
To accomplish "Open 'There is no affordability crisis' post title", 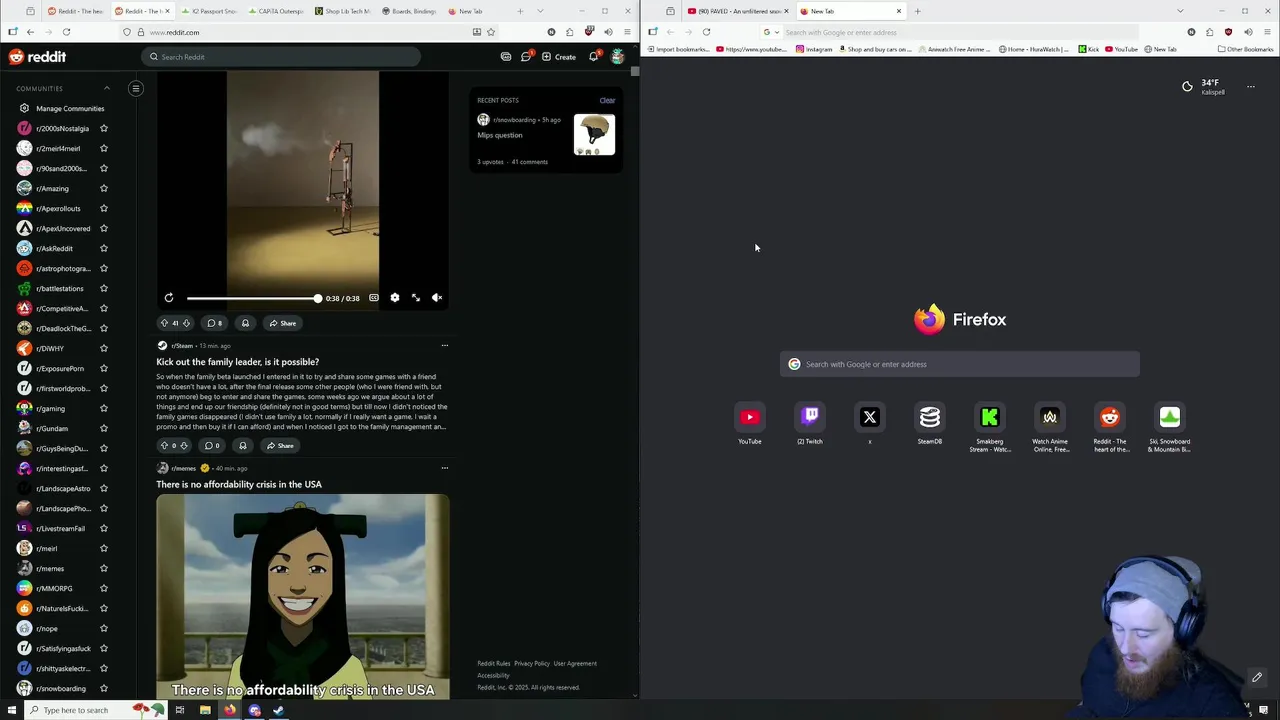I will [239, 484].
